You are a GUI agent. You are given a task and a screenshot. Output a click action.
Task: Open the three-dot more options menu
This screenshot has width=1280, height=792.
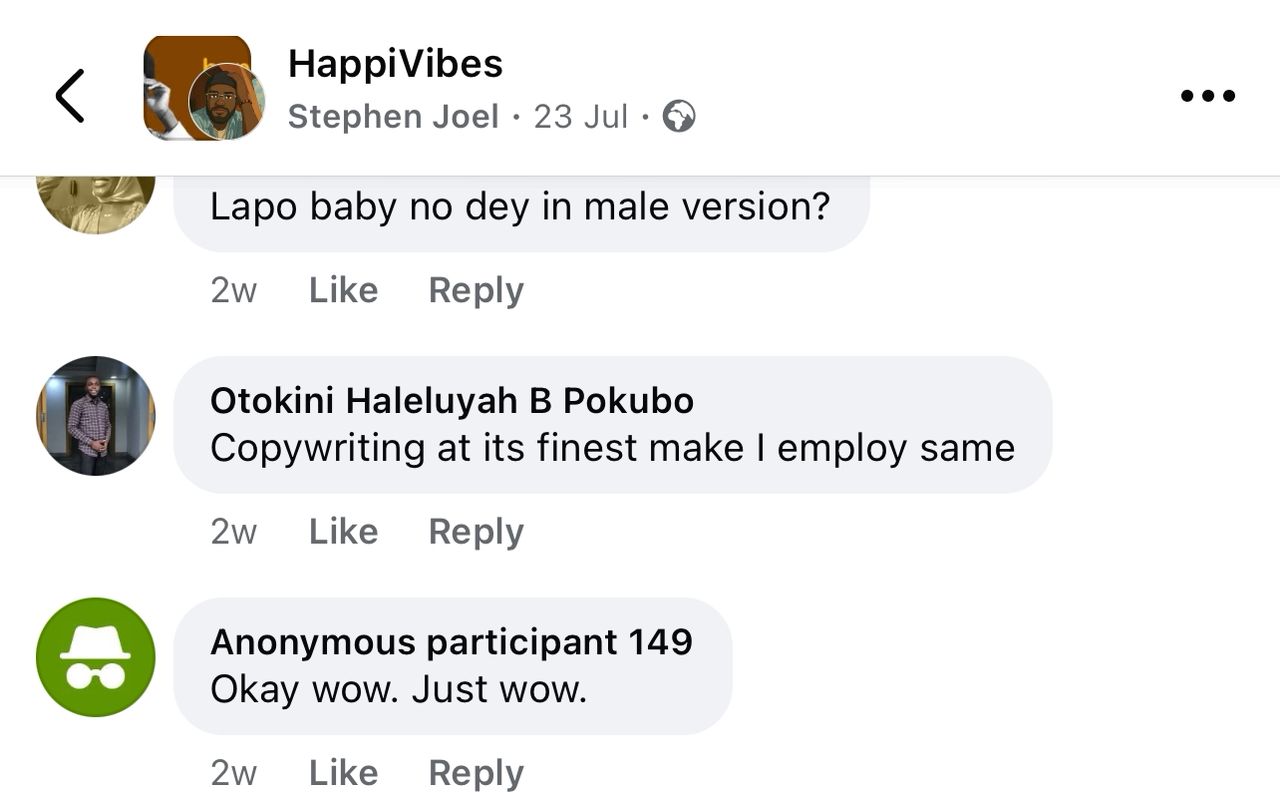pyautogui.click(x=1207, y=96)
